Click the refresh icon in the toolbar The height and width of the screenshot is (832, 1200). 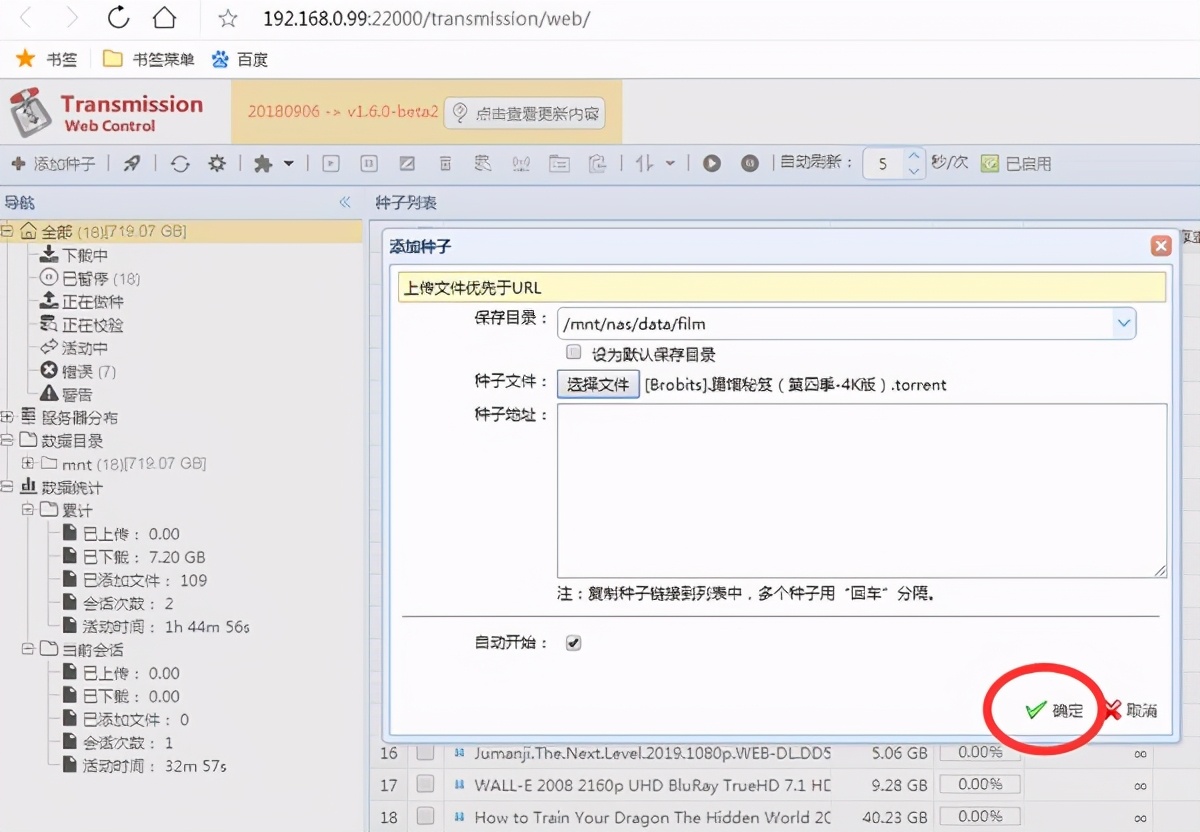180,163
